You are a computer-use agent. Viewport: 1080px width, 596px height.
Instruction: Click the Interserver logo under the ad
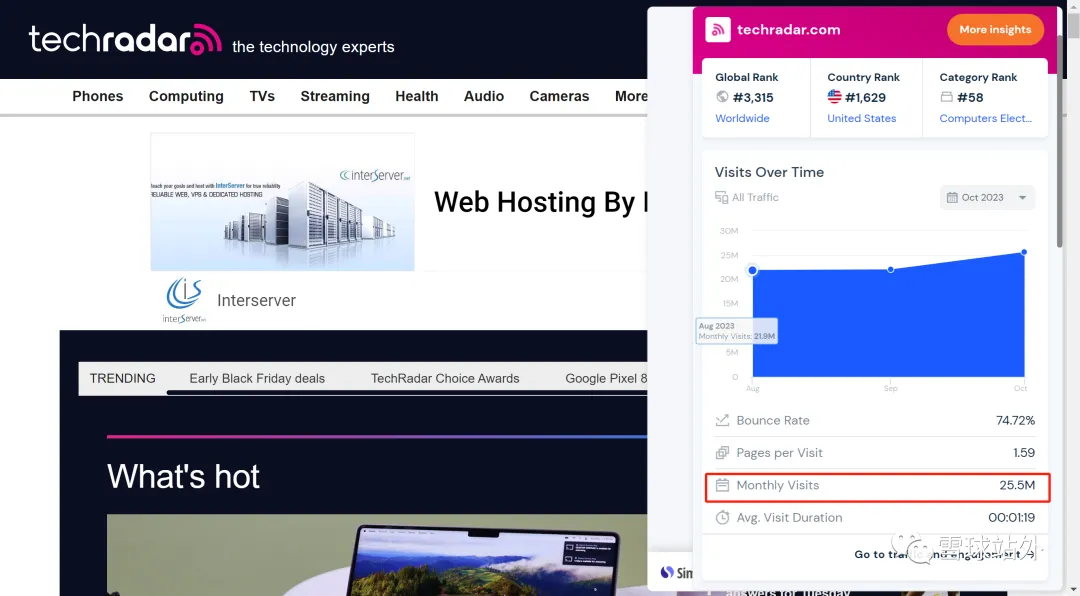point(184,300)
